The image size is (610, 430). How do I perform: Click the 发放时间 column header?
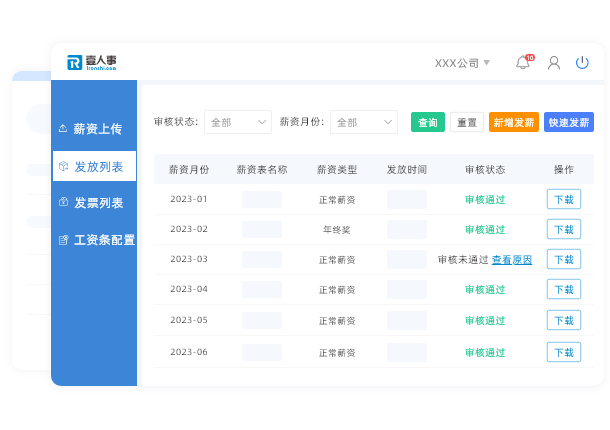[407, 170]
